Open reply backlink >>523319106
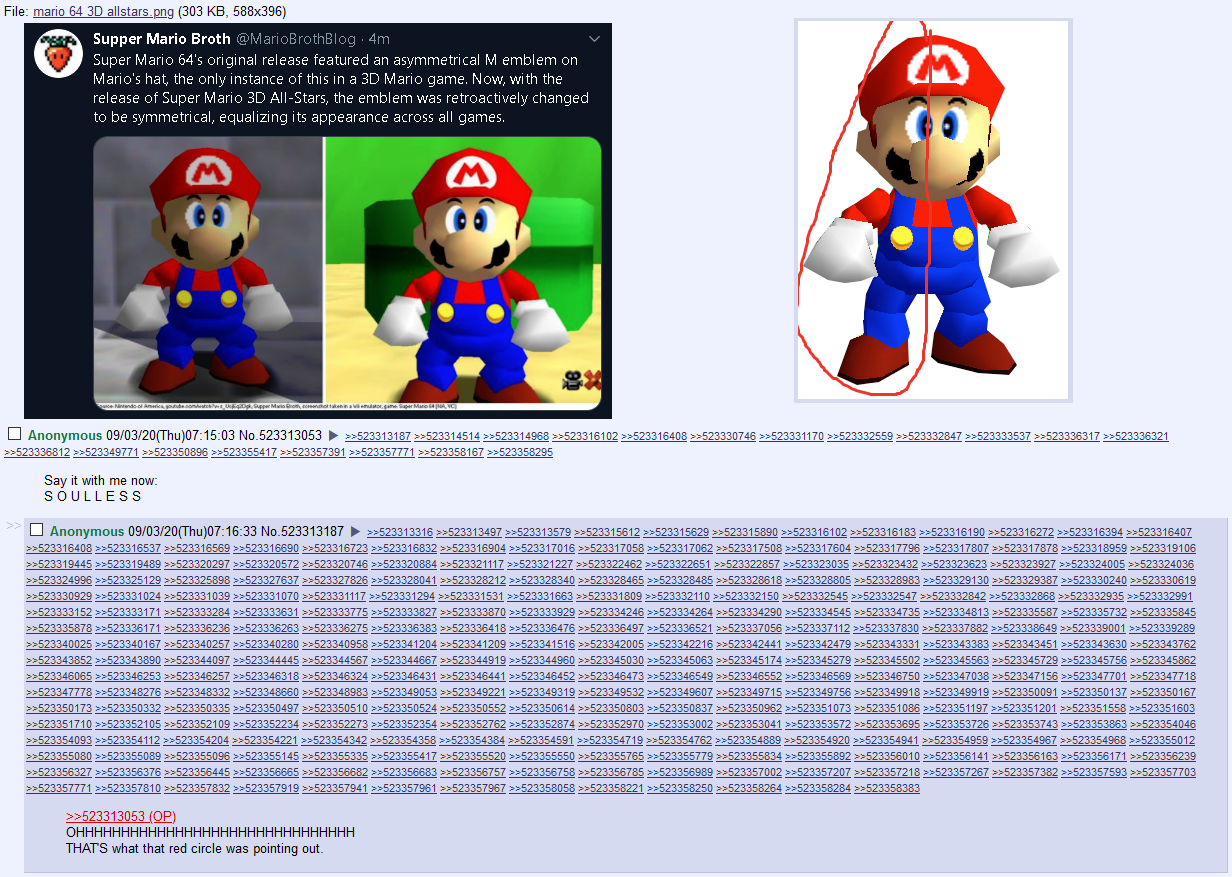The image size is (1232, 877). click(1163, 548)
